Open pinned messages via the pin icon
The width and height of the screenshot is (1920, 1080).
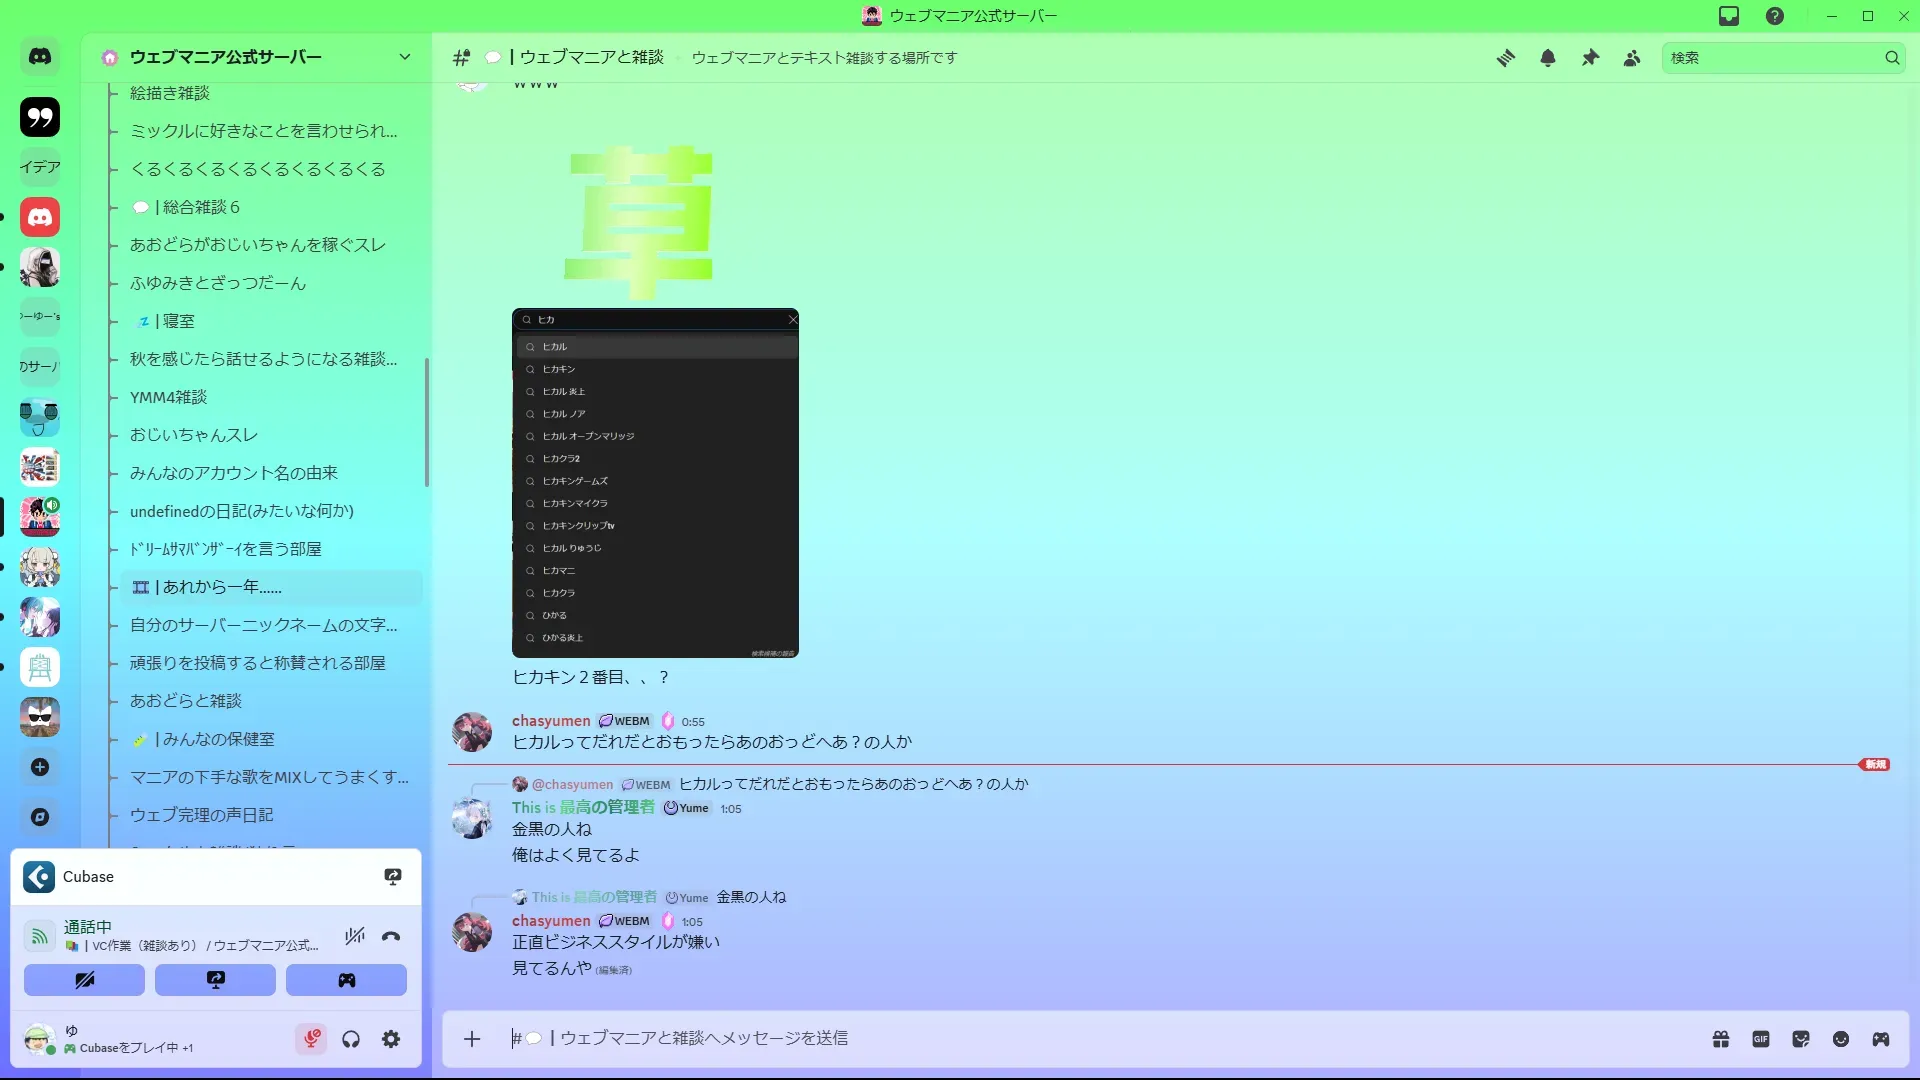[x=1590, y=58]
